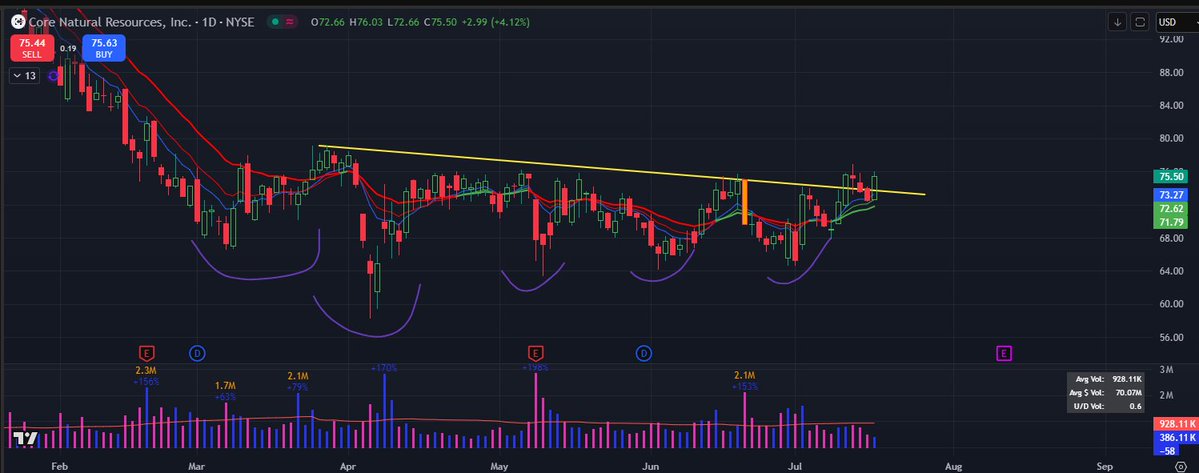Open chart settings gear at bottom right
Image resolution: width=1199 pixels, height=473 pixels.
[1181, 466]
